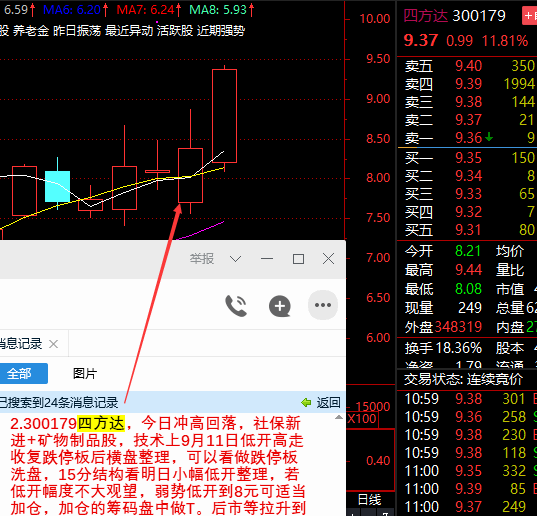Image resolution: width=537 pixels, height=516 pixels.
Task: Click the 举报 report link
Action: point(202,259)
